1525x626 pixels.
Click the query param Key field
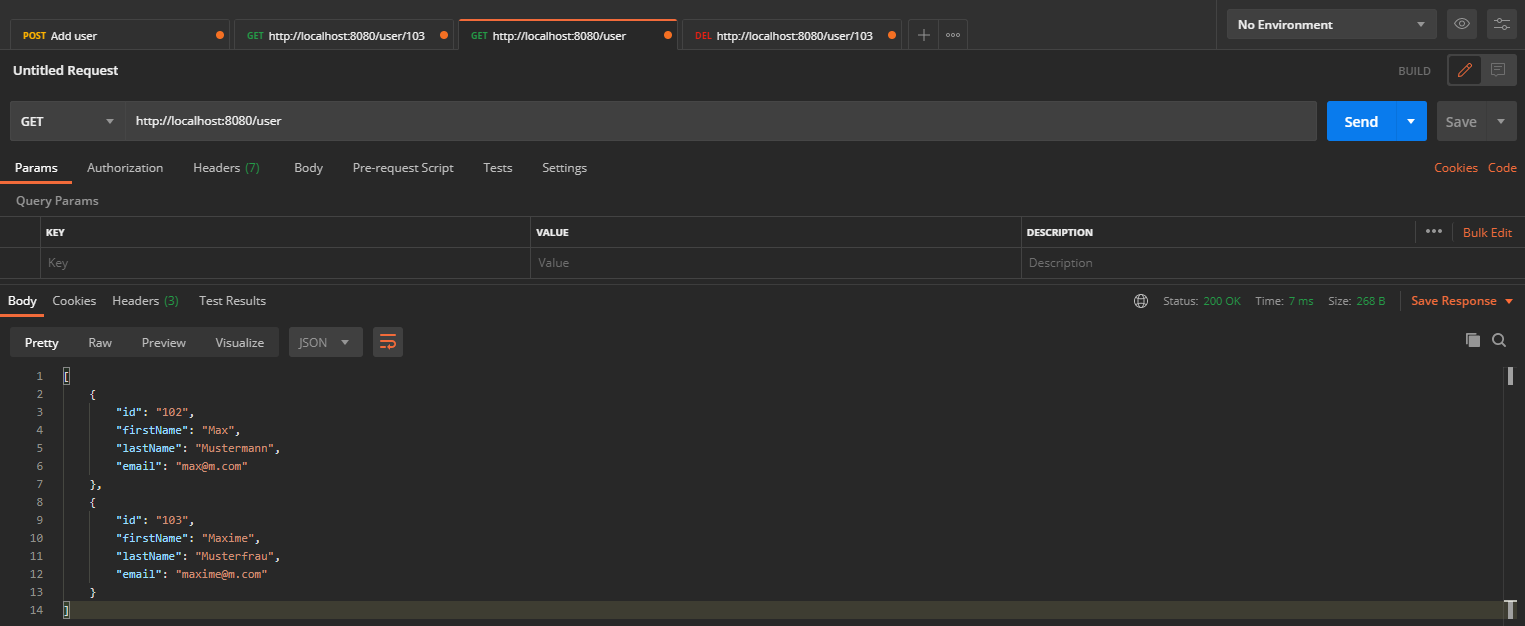point(285,263)
